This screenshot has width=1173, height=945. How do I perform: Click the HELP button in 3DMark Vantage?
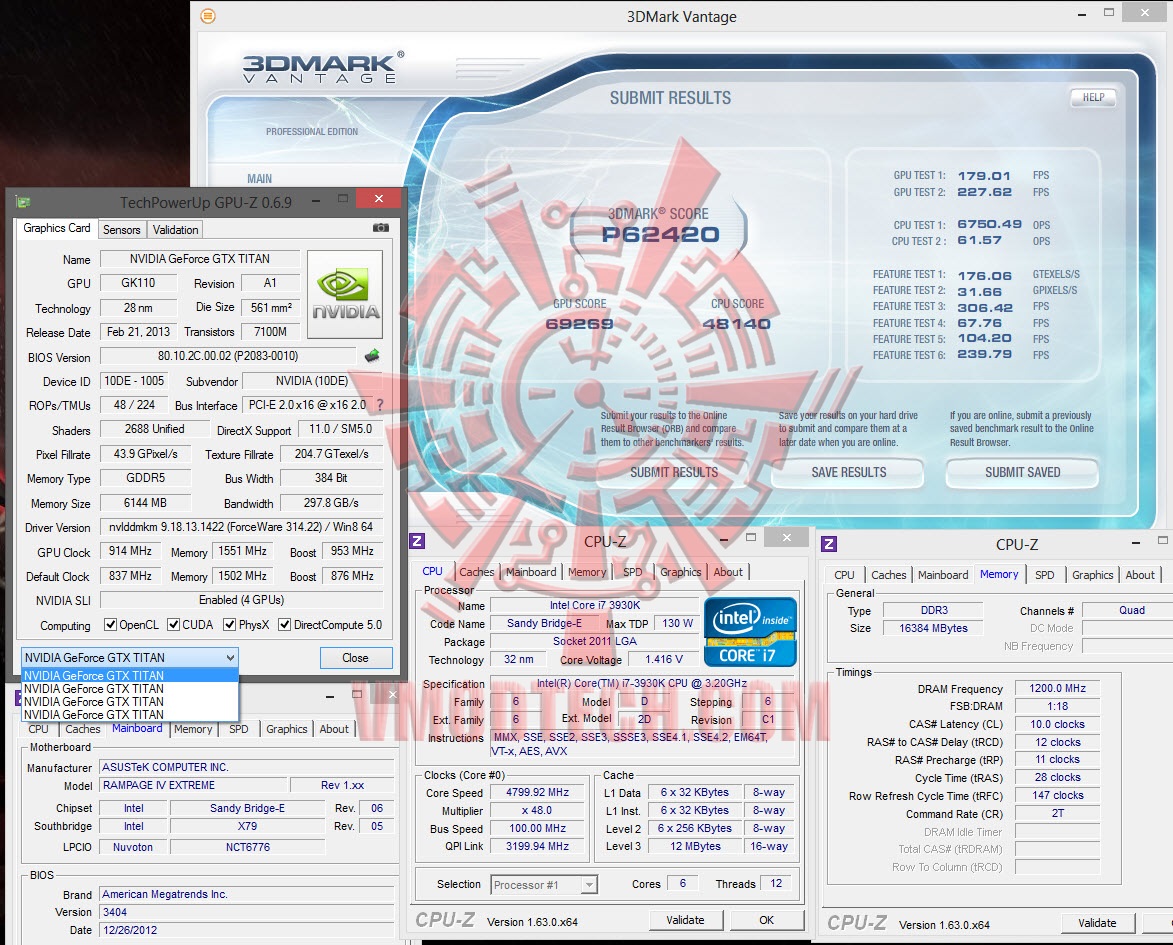coord(1093,97)
